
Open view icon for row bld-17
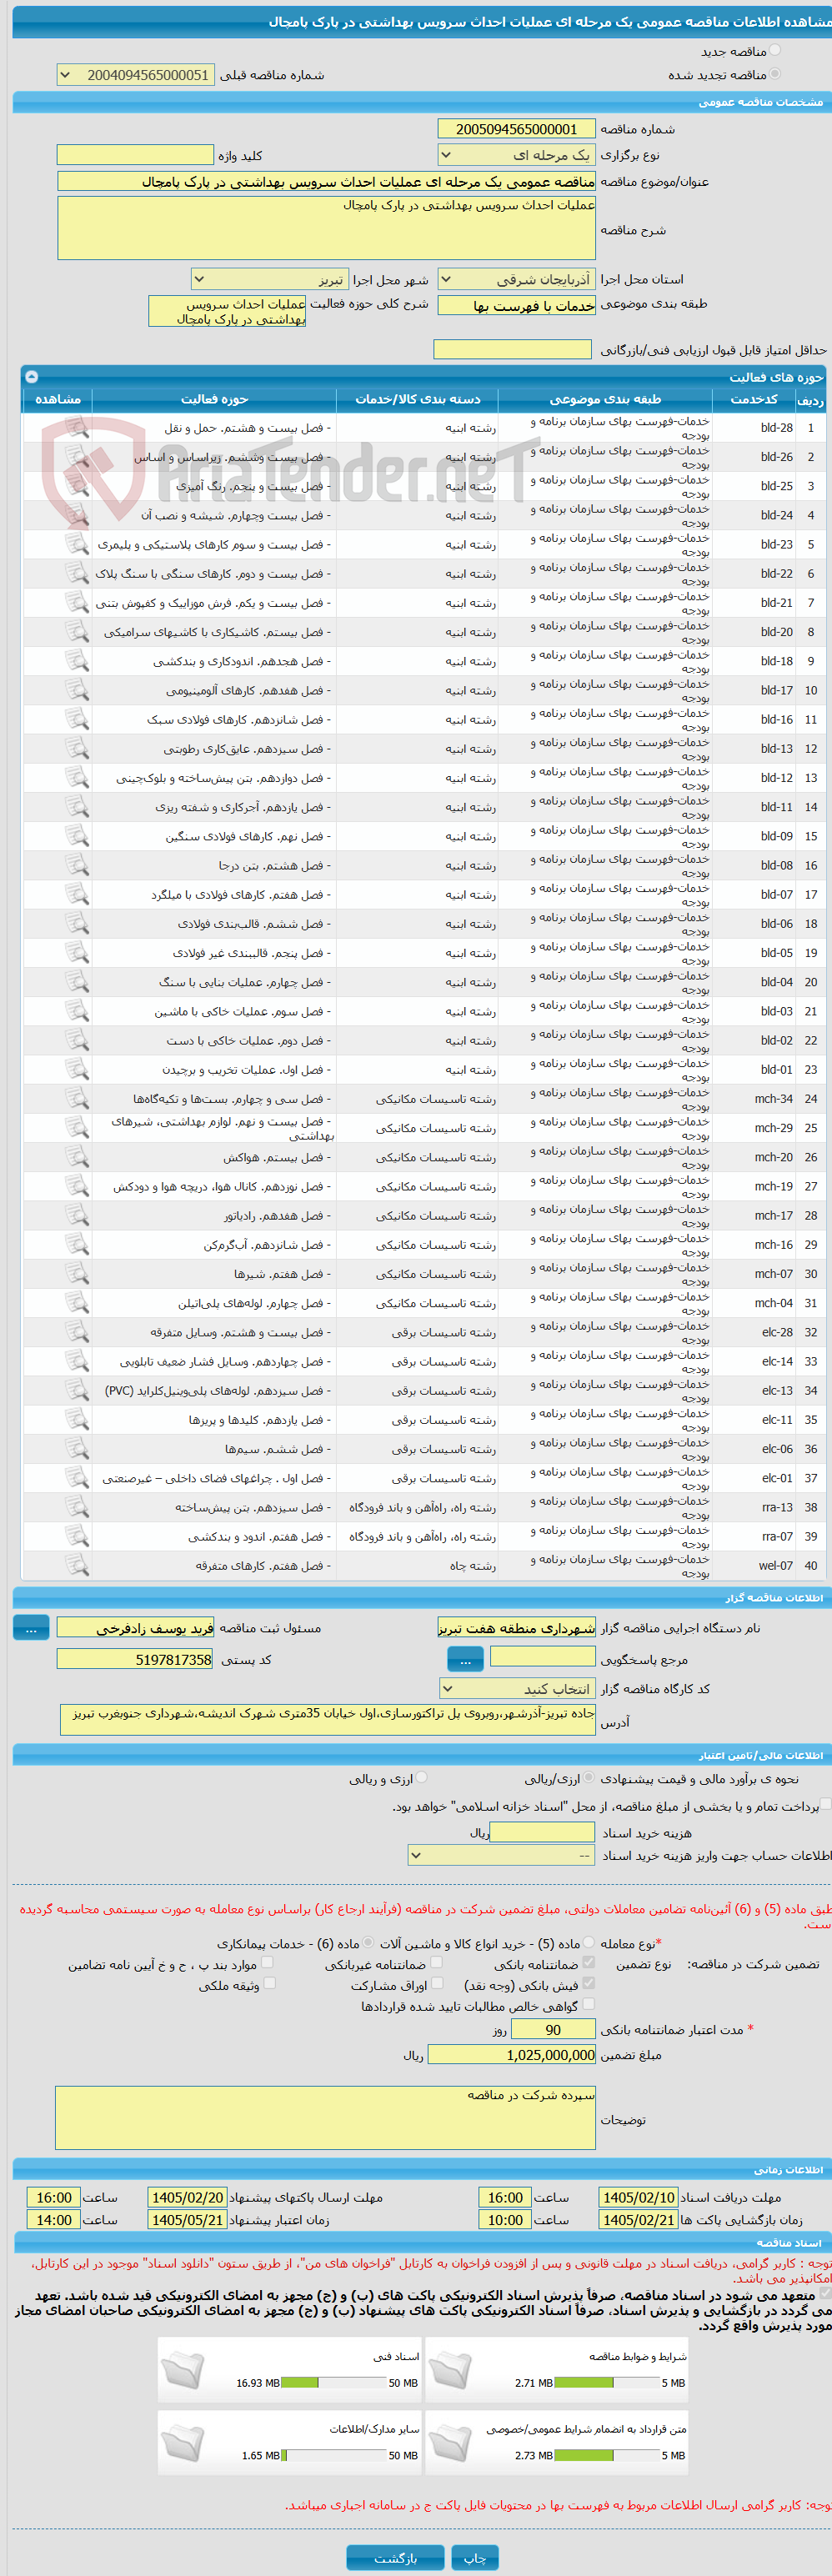coord(76,691)
